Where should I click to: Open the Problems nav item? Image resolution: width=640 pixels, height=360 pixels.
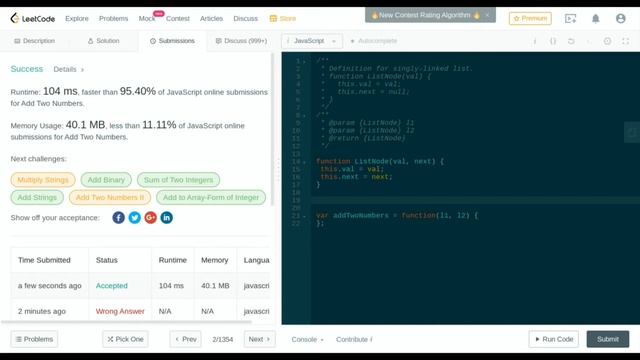(113, 18)
